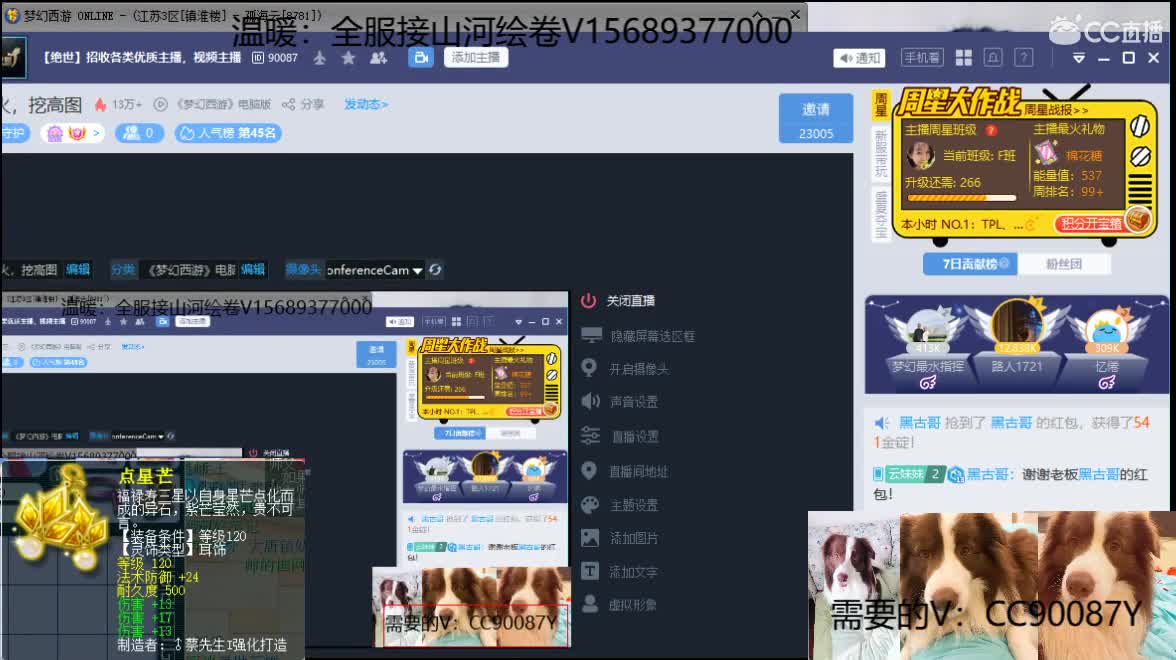Select 声音设置 menu entry
Screen dimensions: 1176x660
(x=633, y=402)
